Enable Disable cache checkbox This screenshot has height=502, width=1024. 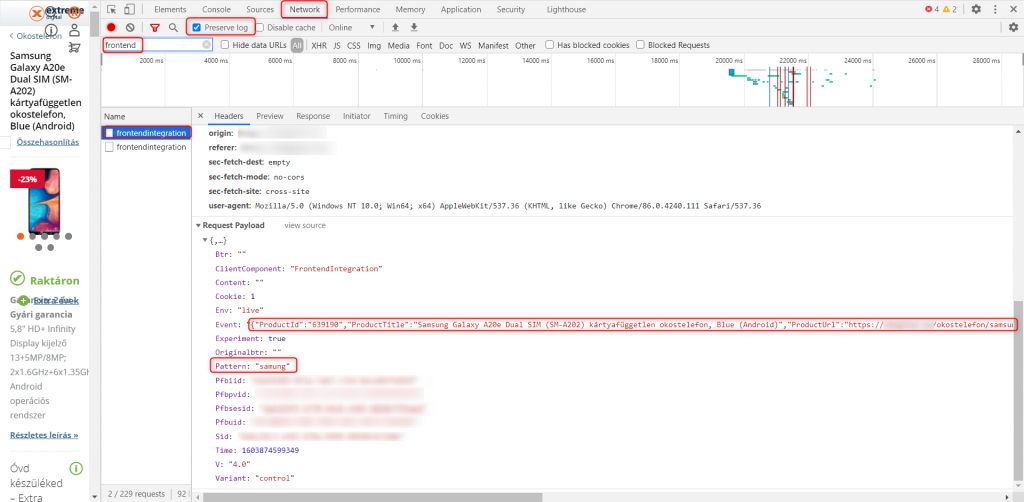click(x=260, y=27)
